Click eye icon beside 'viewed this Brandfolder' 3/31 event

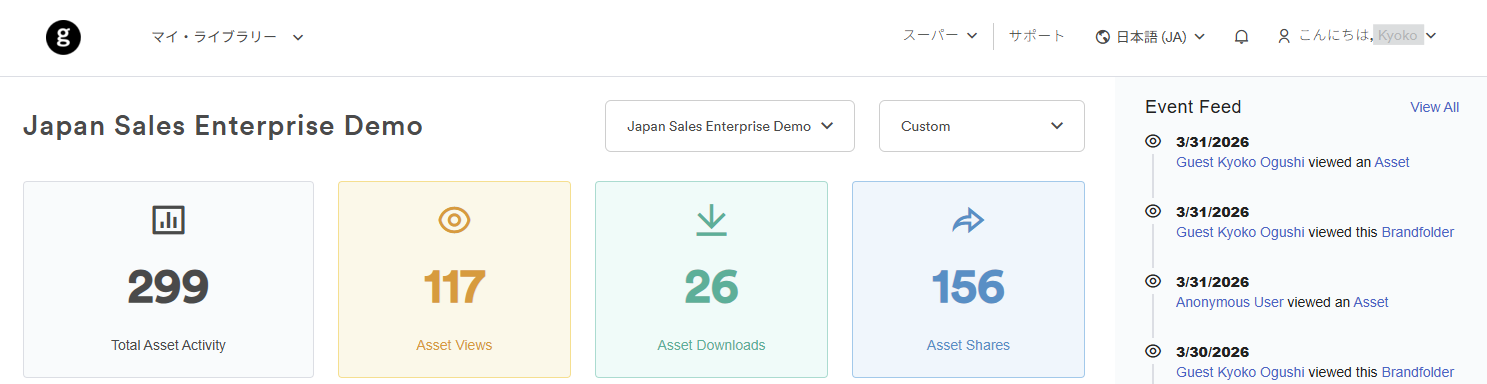(1152, 211)
